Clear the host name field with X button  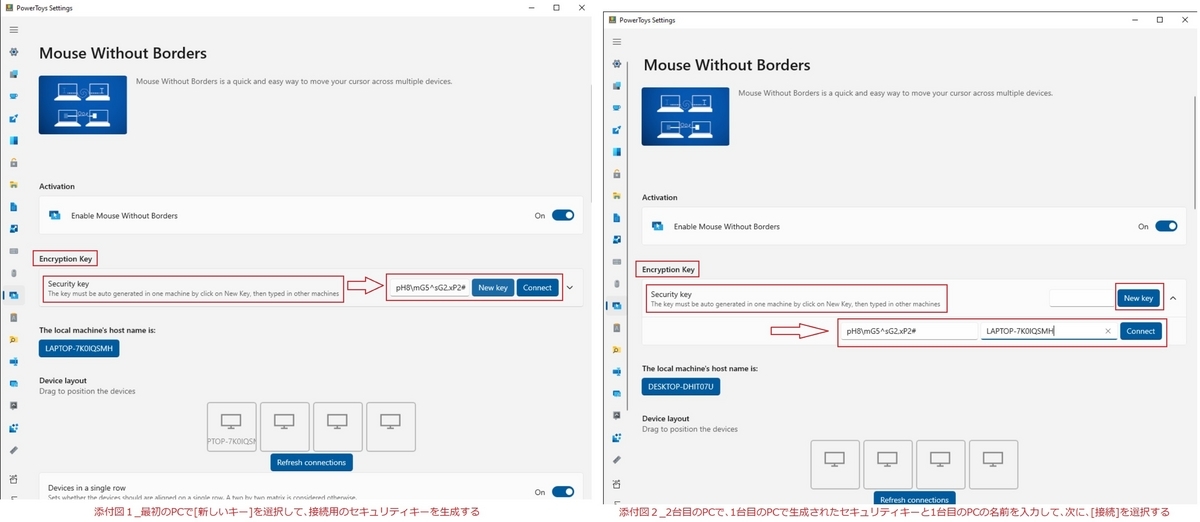(x=1108, y=331)
